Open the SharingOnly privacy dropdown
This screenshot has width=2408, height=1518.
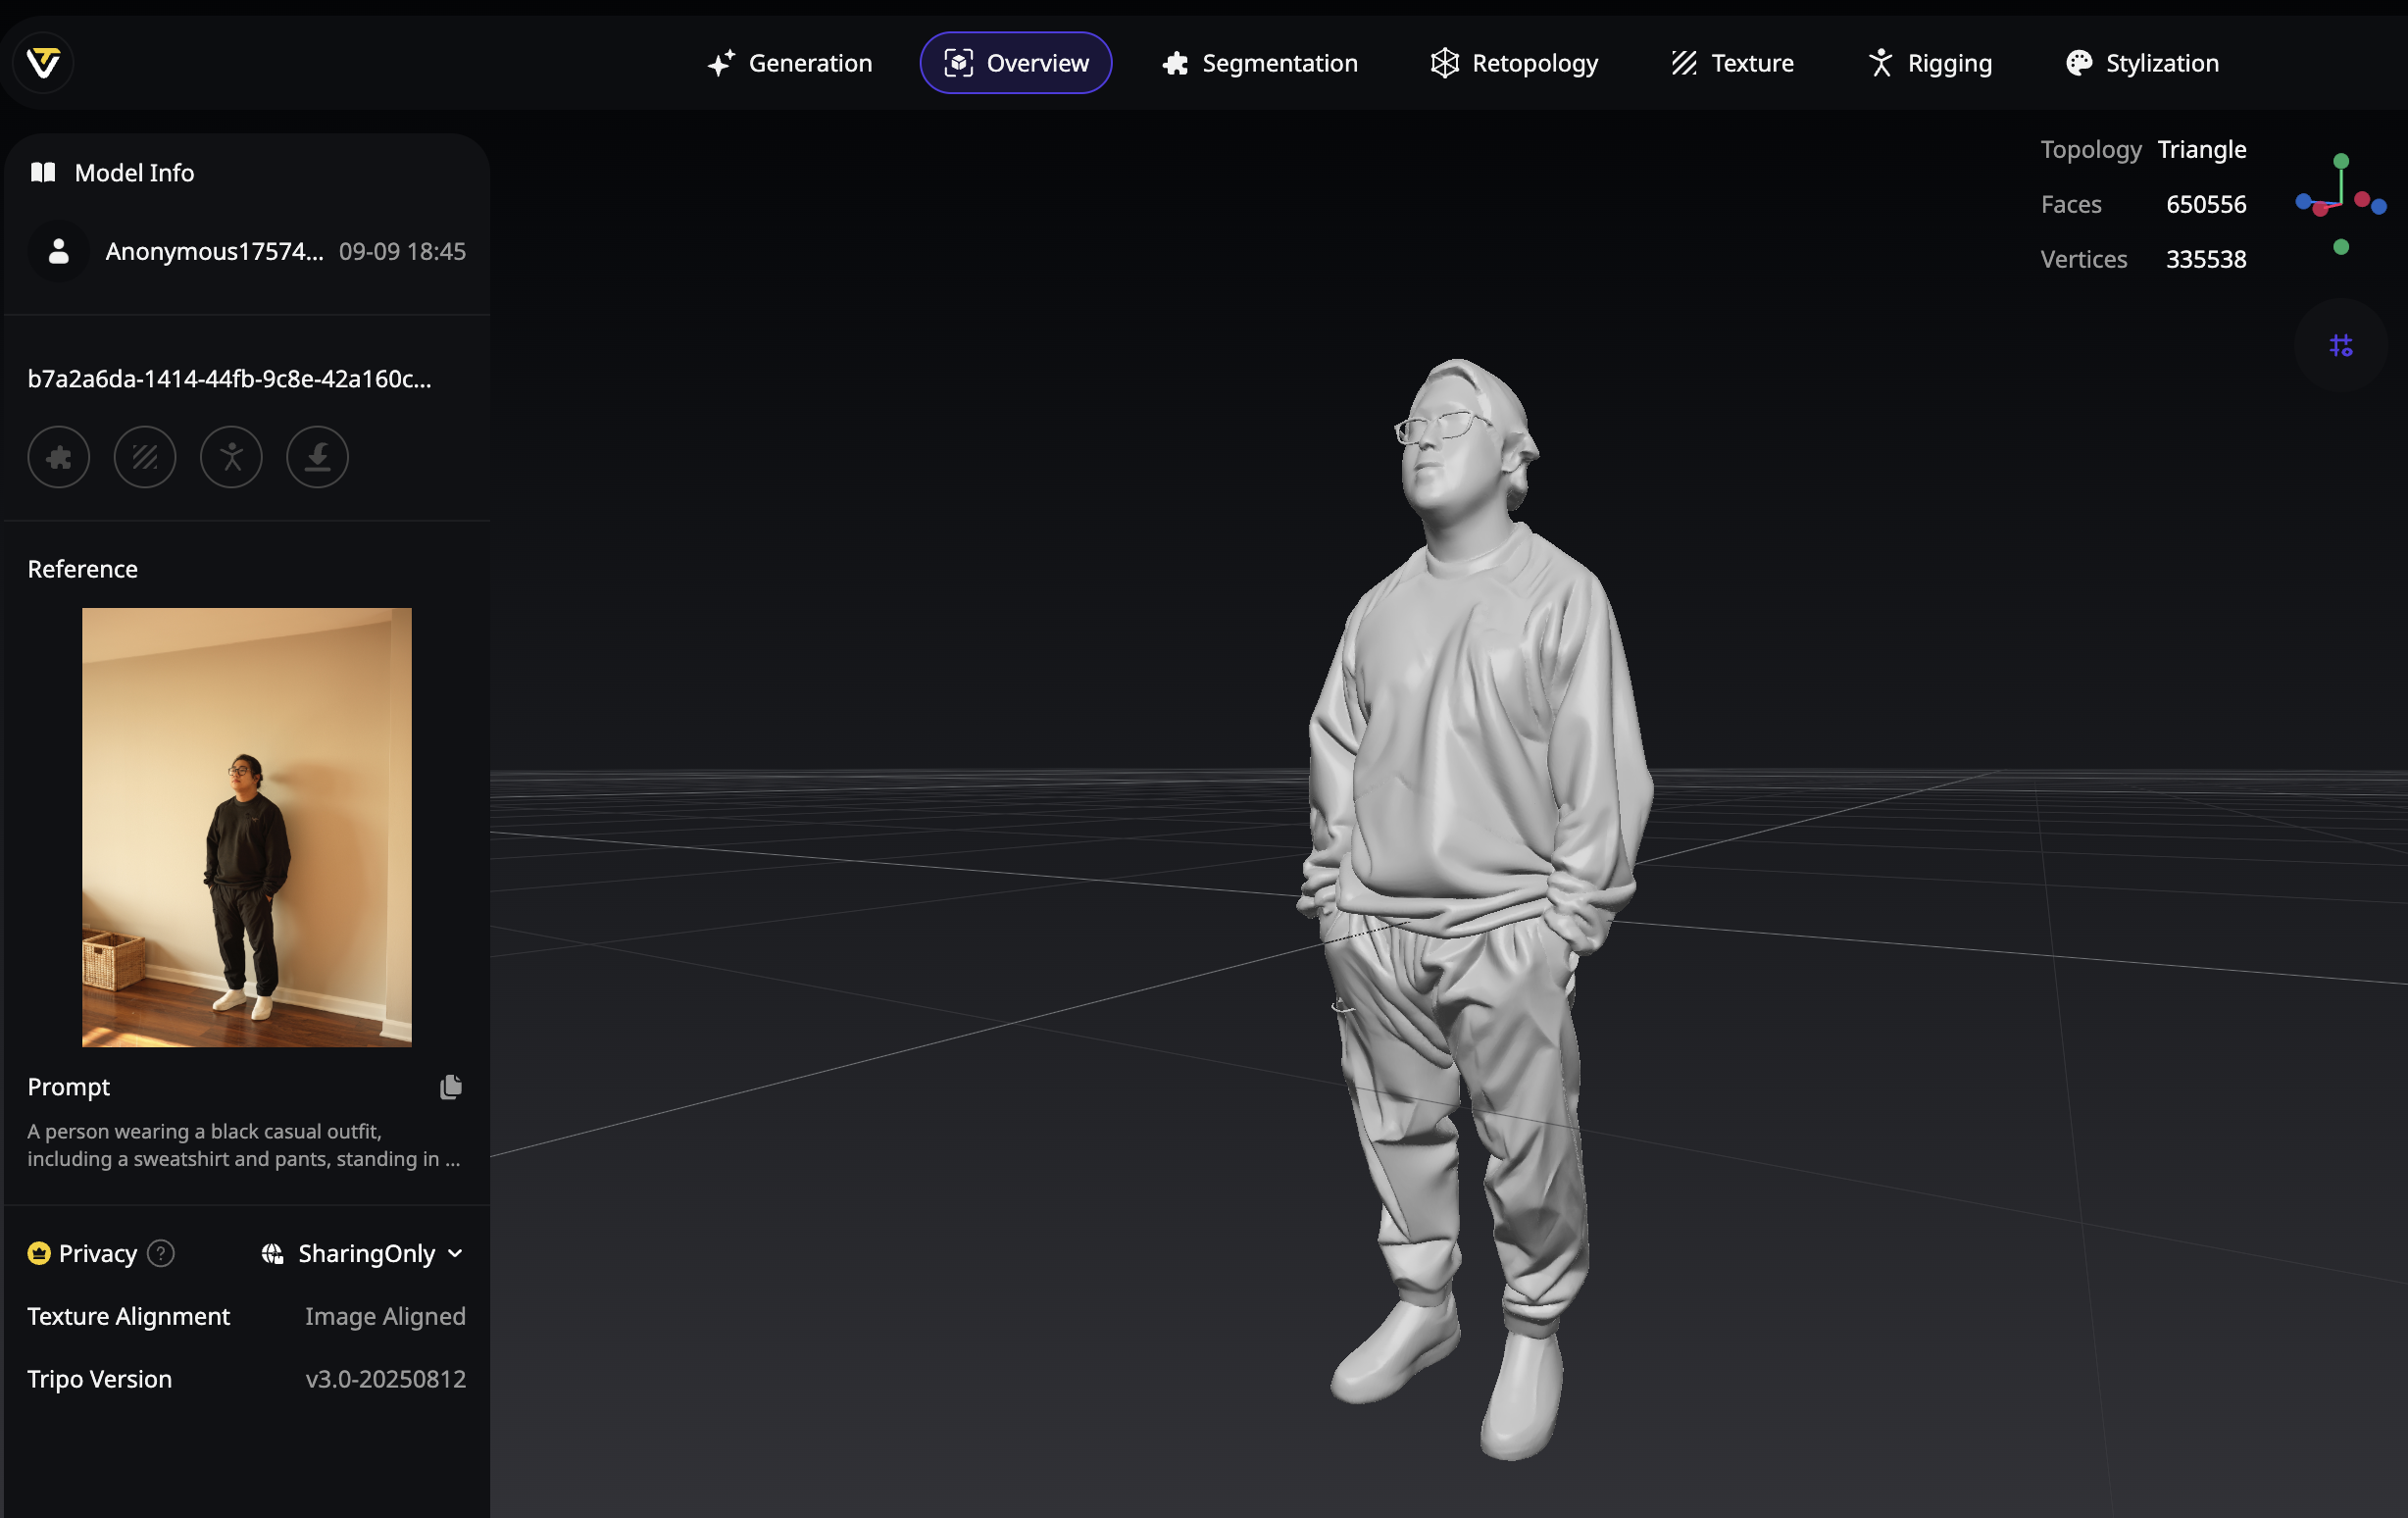pos(363,1253)
